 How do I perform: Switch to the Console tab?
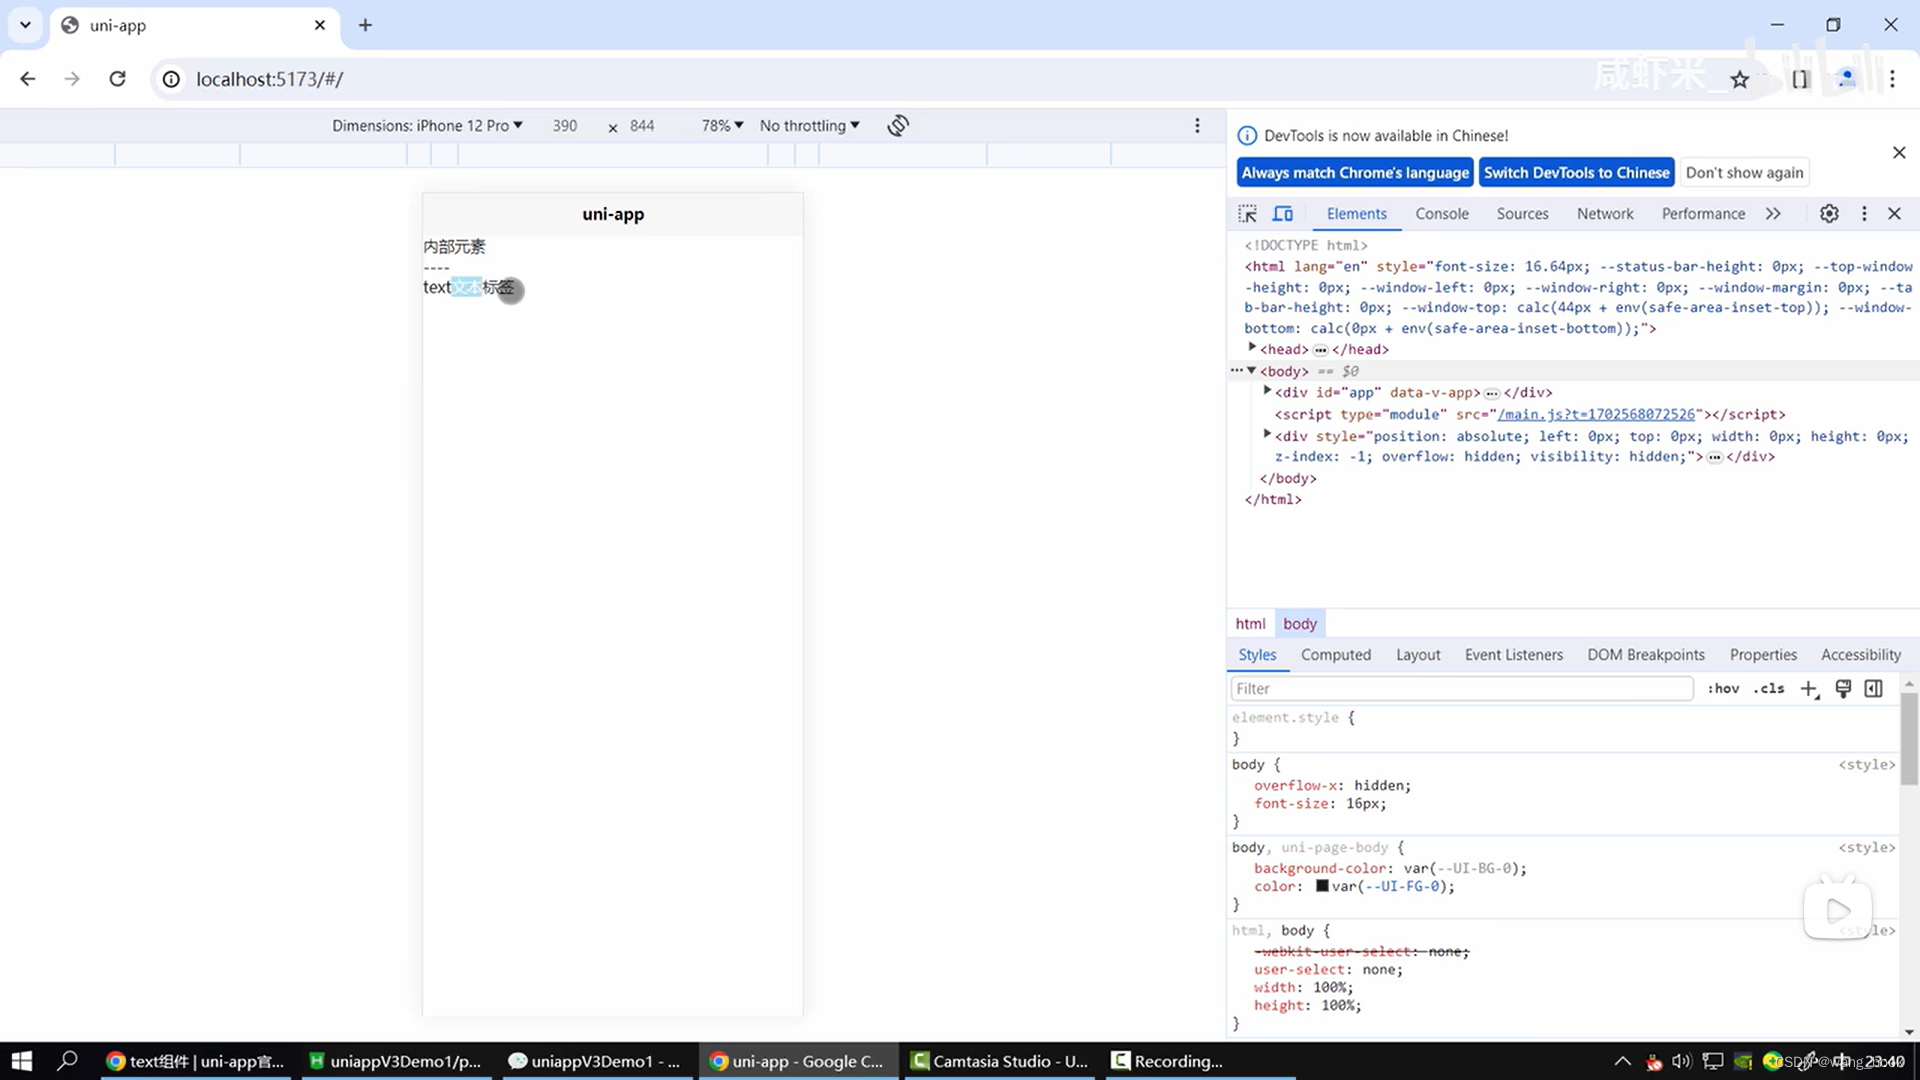[x=1443, y=214]
